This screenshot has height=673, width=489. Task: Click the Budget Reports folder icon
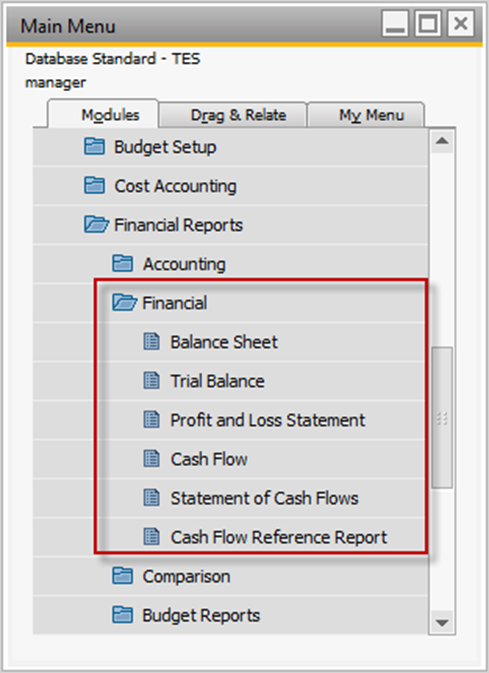(122, 615)
